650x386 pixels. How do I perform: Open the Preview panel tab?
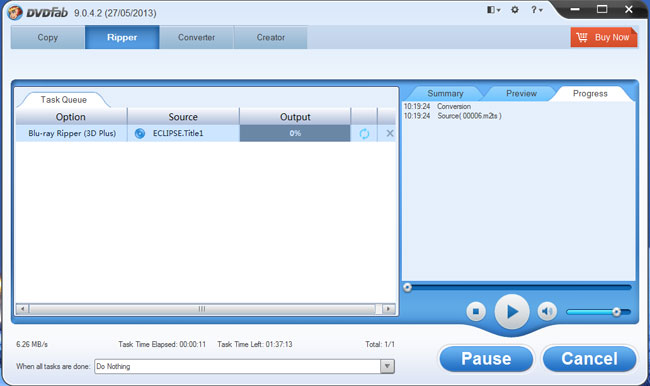pyautogui.click(x=521, y=93)
